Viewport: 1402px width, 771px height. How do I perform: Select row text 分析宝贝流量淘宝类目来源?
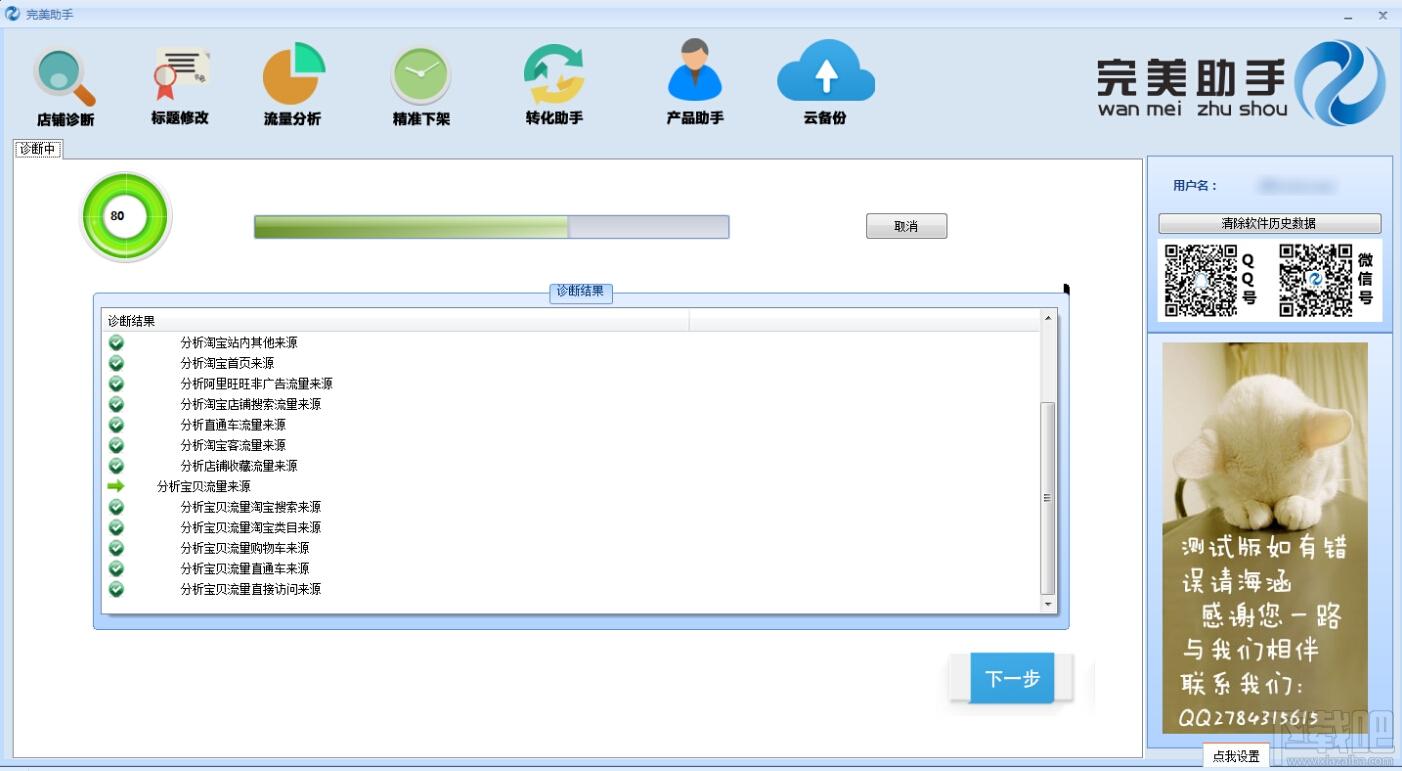[x=250, y=527]
